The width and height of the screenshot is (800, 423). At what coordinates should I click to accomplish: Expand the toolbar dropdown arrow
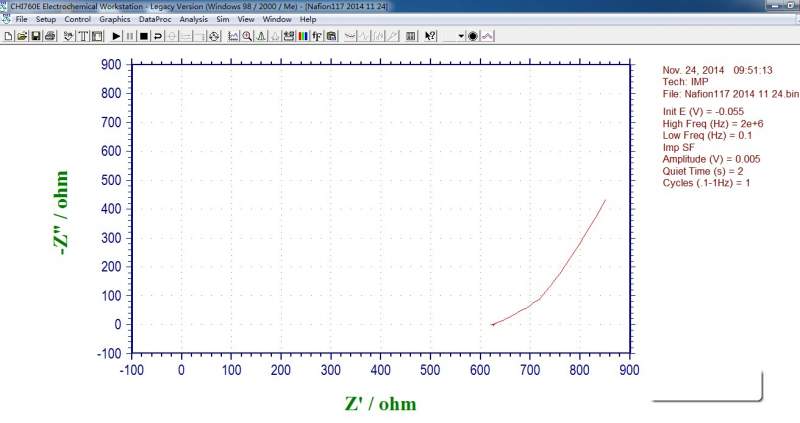pyautogui.click(x=461, y=36)
